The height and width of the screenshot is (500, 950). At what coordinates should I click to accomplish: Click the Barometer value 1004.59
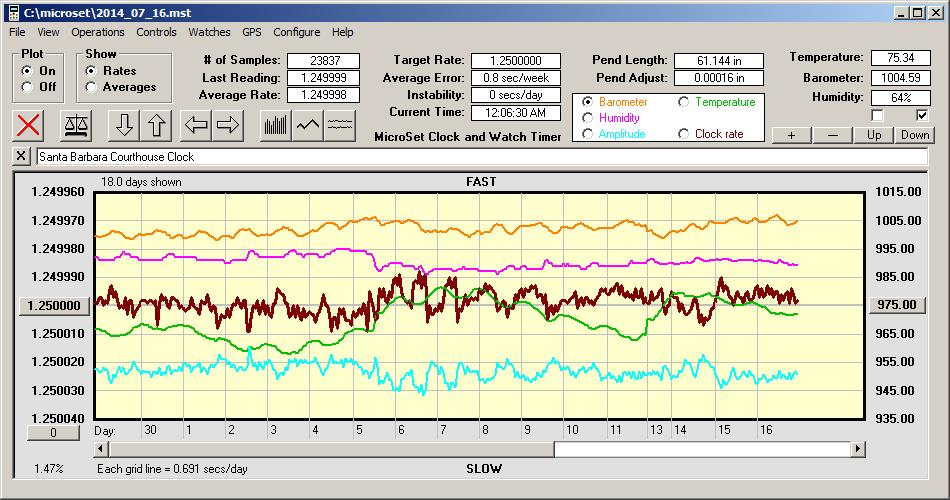point(900,78)
